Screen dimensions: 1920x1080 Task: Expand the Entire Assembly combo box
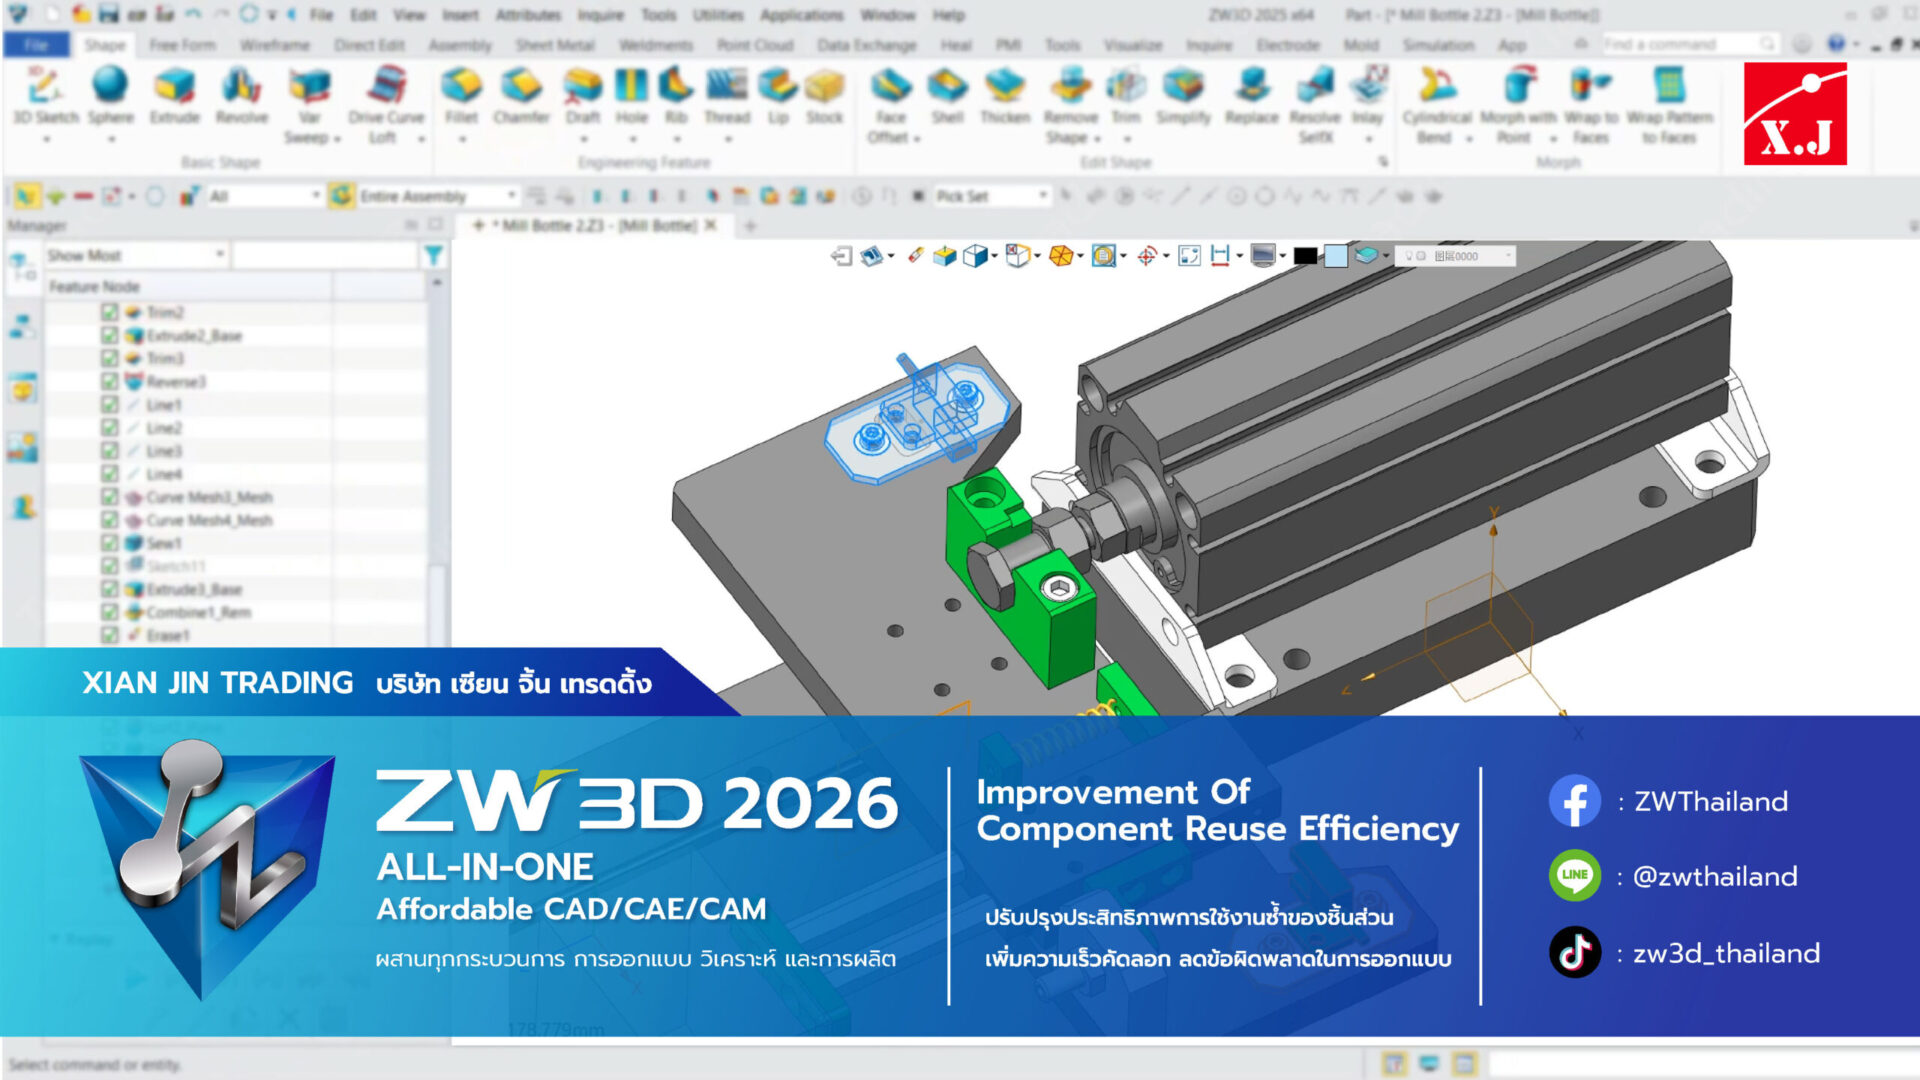click(510, 196)
